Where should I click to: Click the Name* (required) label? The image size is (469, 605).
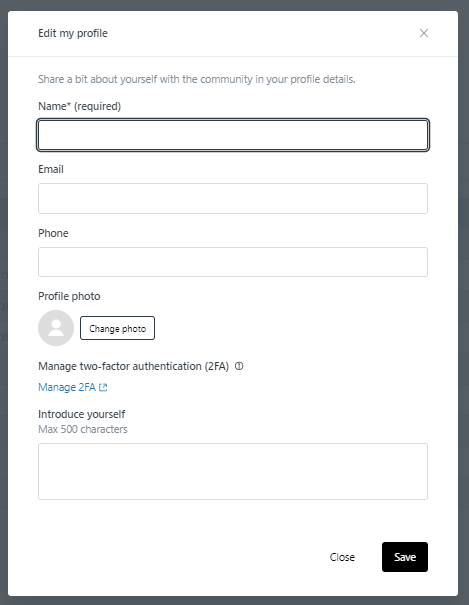[79, 106]
